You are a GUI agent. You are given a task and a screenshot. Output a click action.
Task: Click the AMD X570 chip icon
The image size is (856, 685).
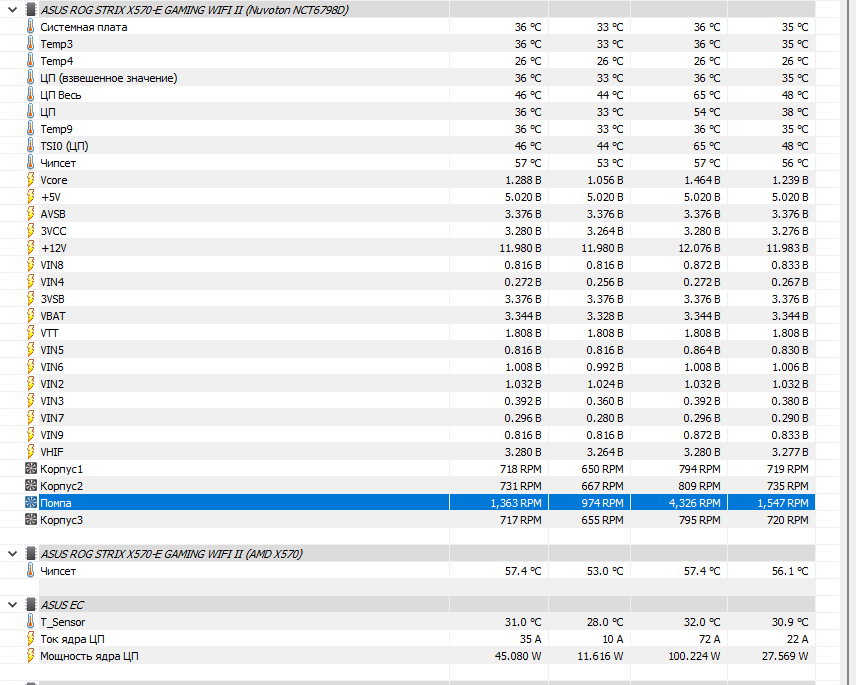coord(31,554)
